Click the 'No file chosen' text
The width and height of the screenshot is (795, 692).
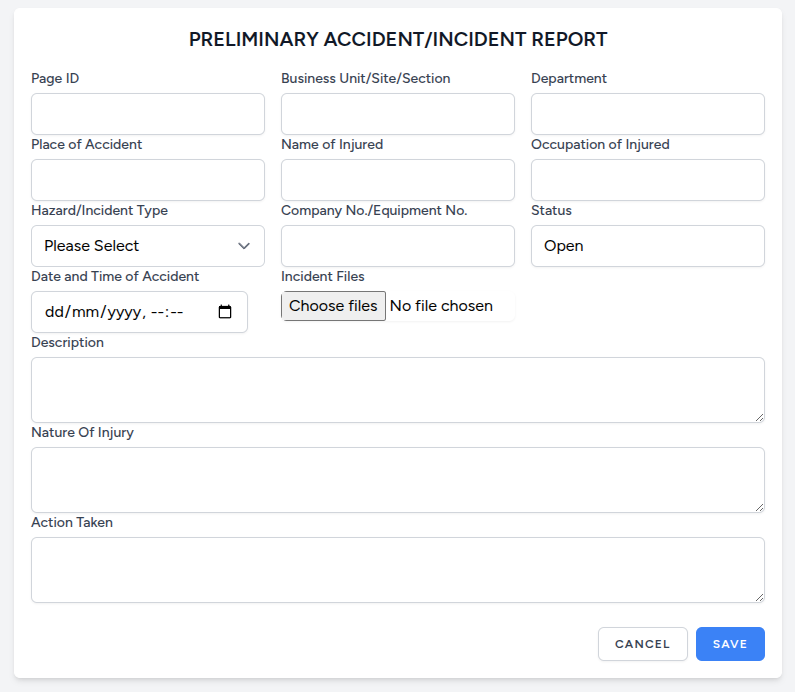[x=441, y=306]
